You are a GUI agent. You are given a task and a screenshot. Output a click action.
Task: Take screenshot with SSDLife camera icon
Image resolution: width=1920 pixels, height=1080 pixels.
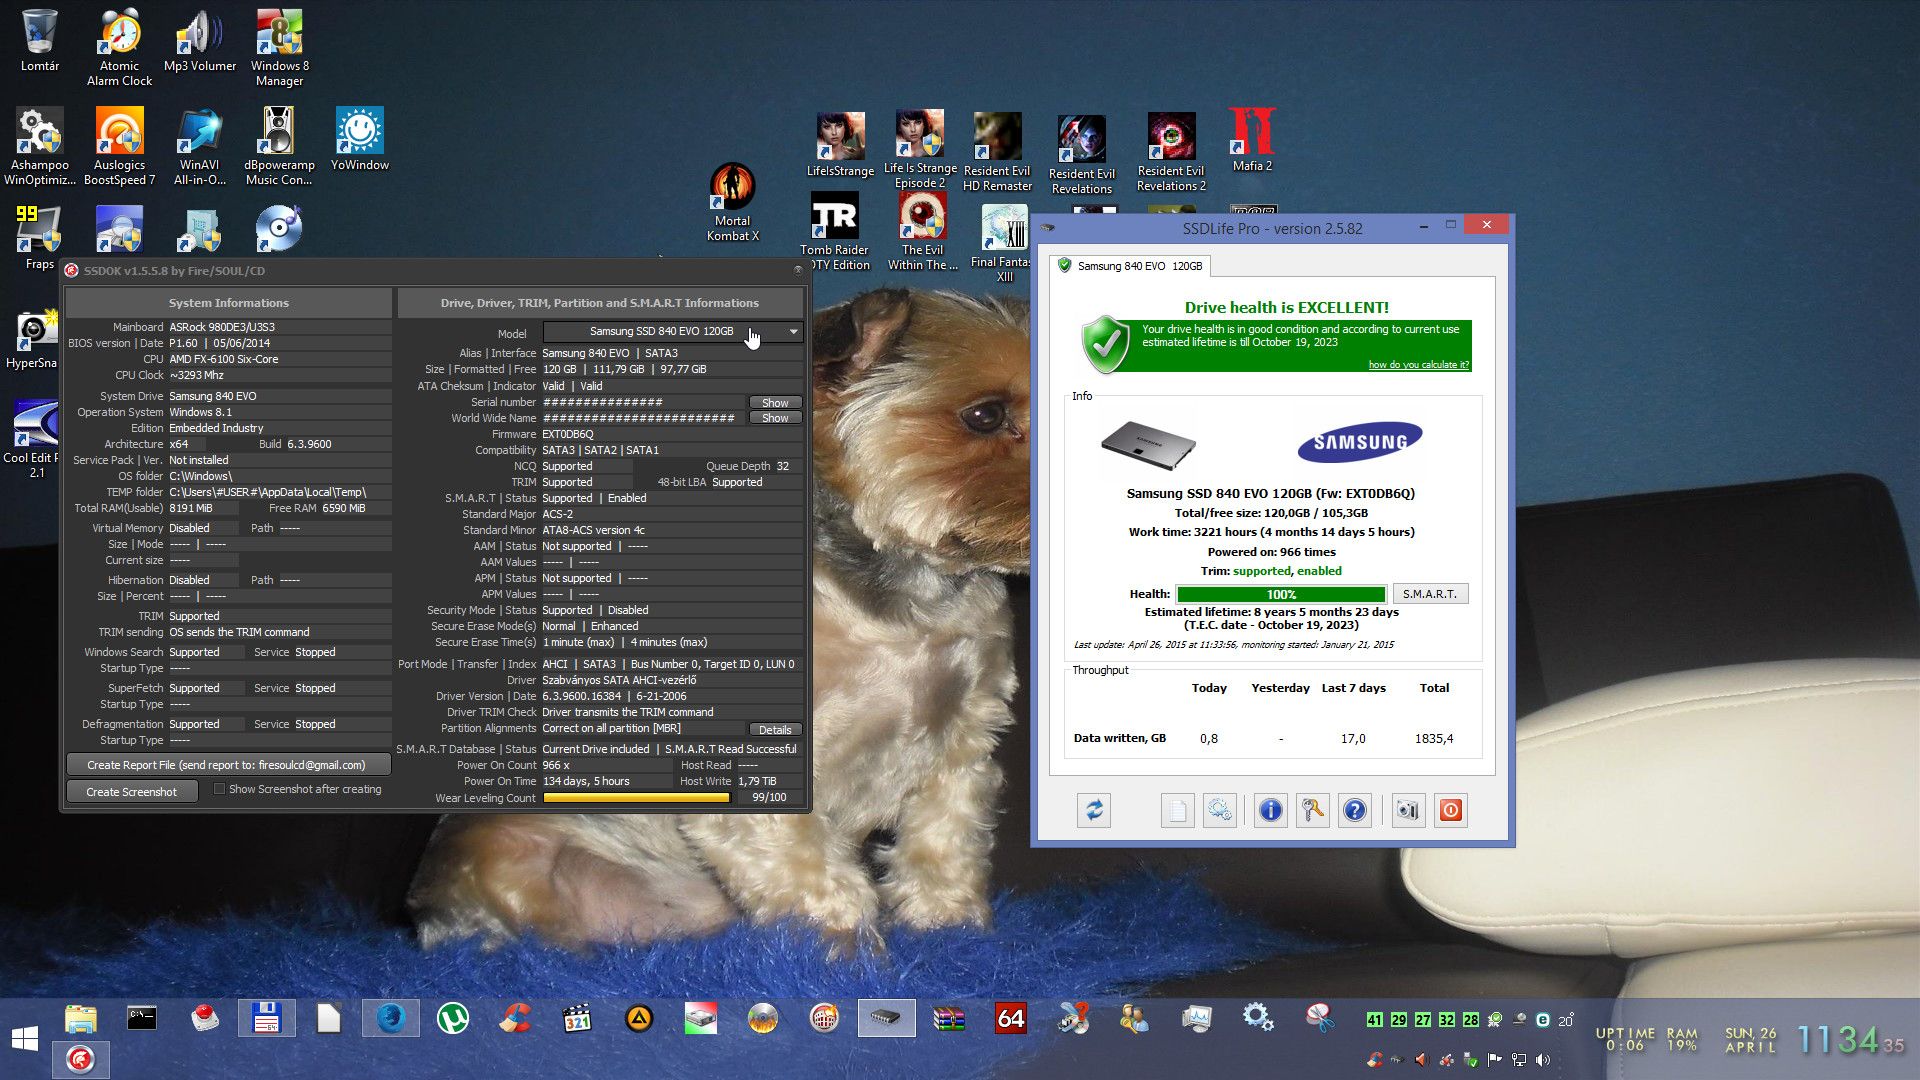pos(1407,810)
